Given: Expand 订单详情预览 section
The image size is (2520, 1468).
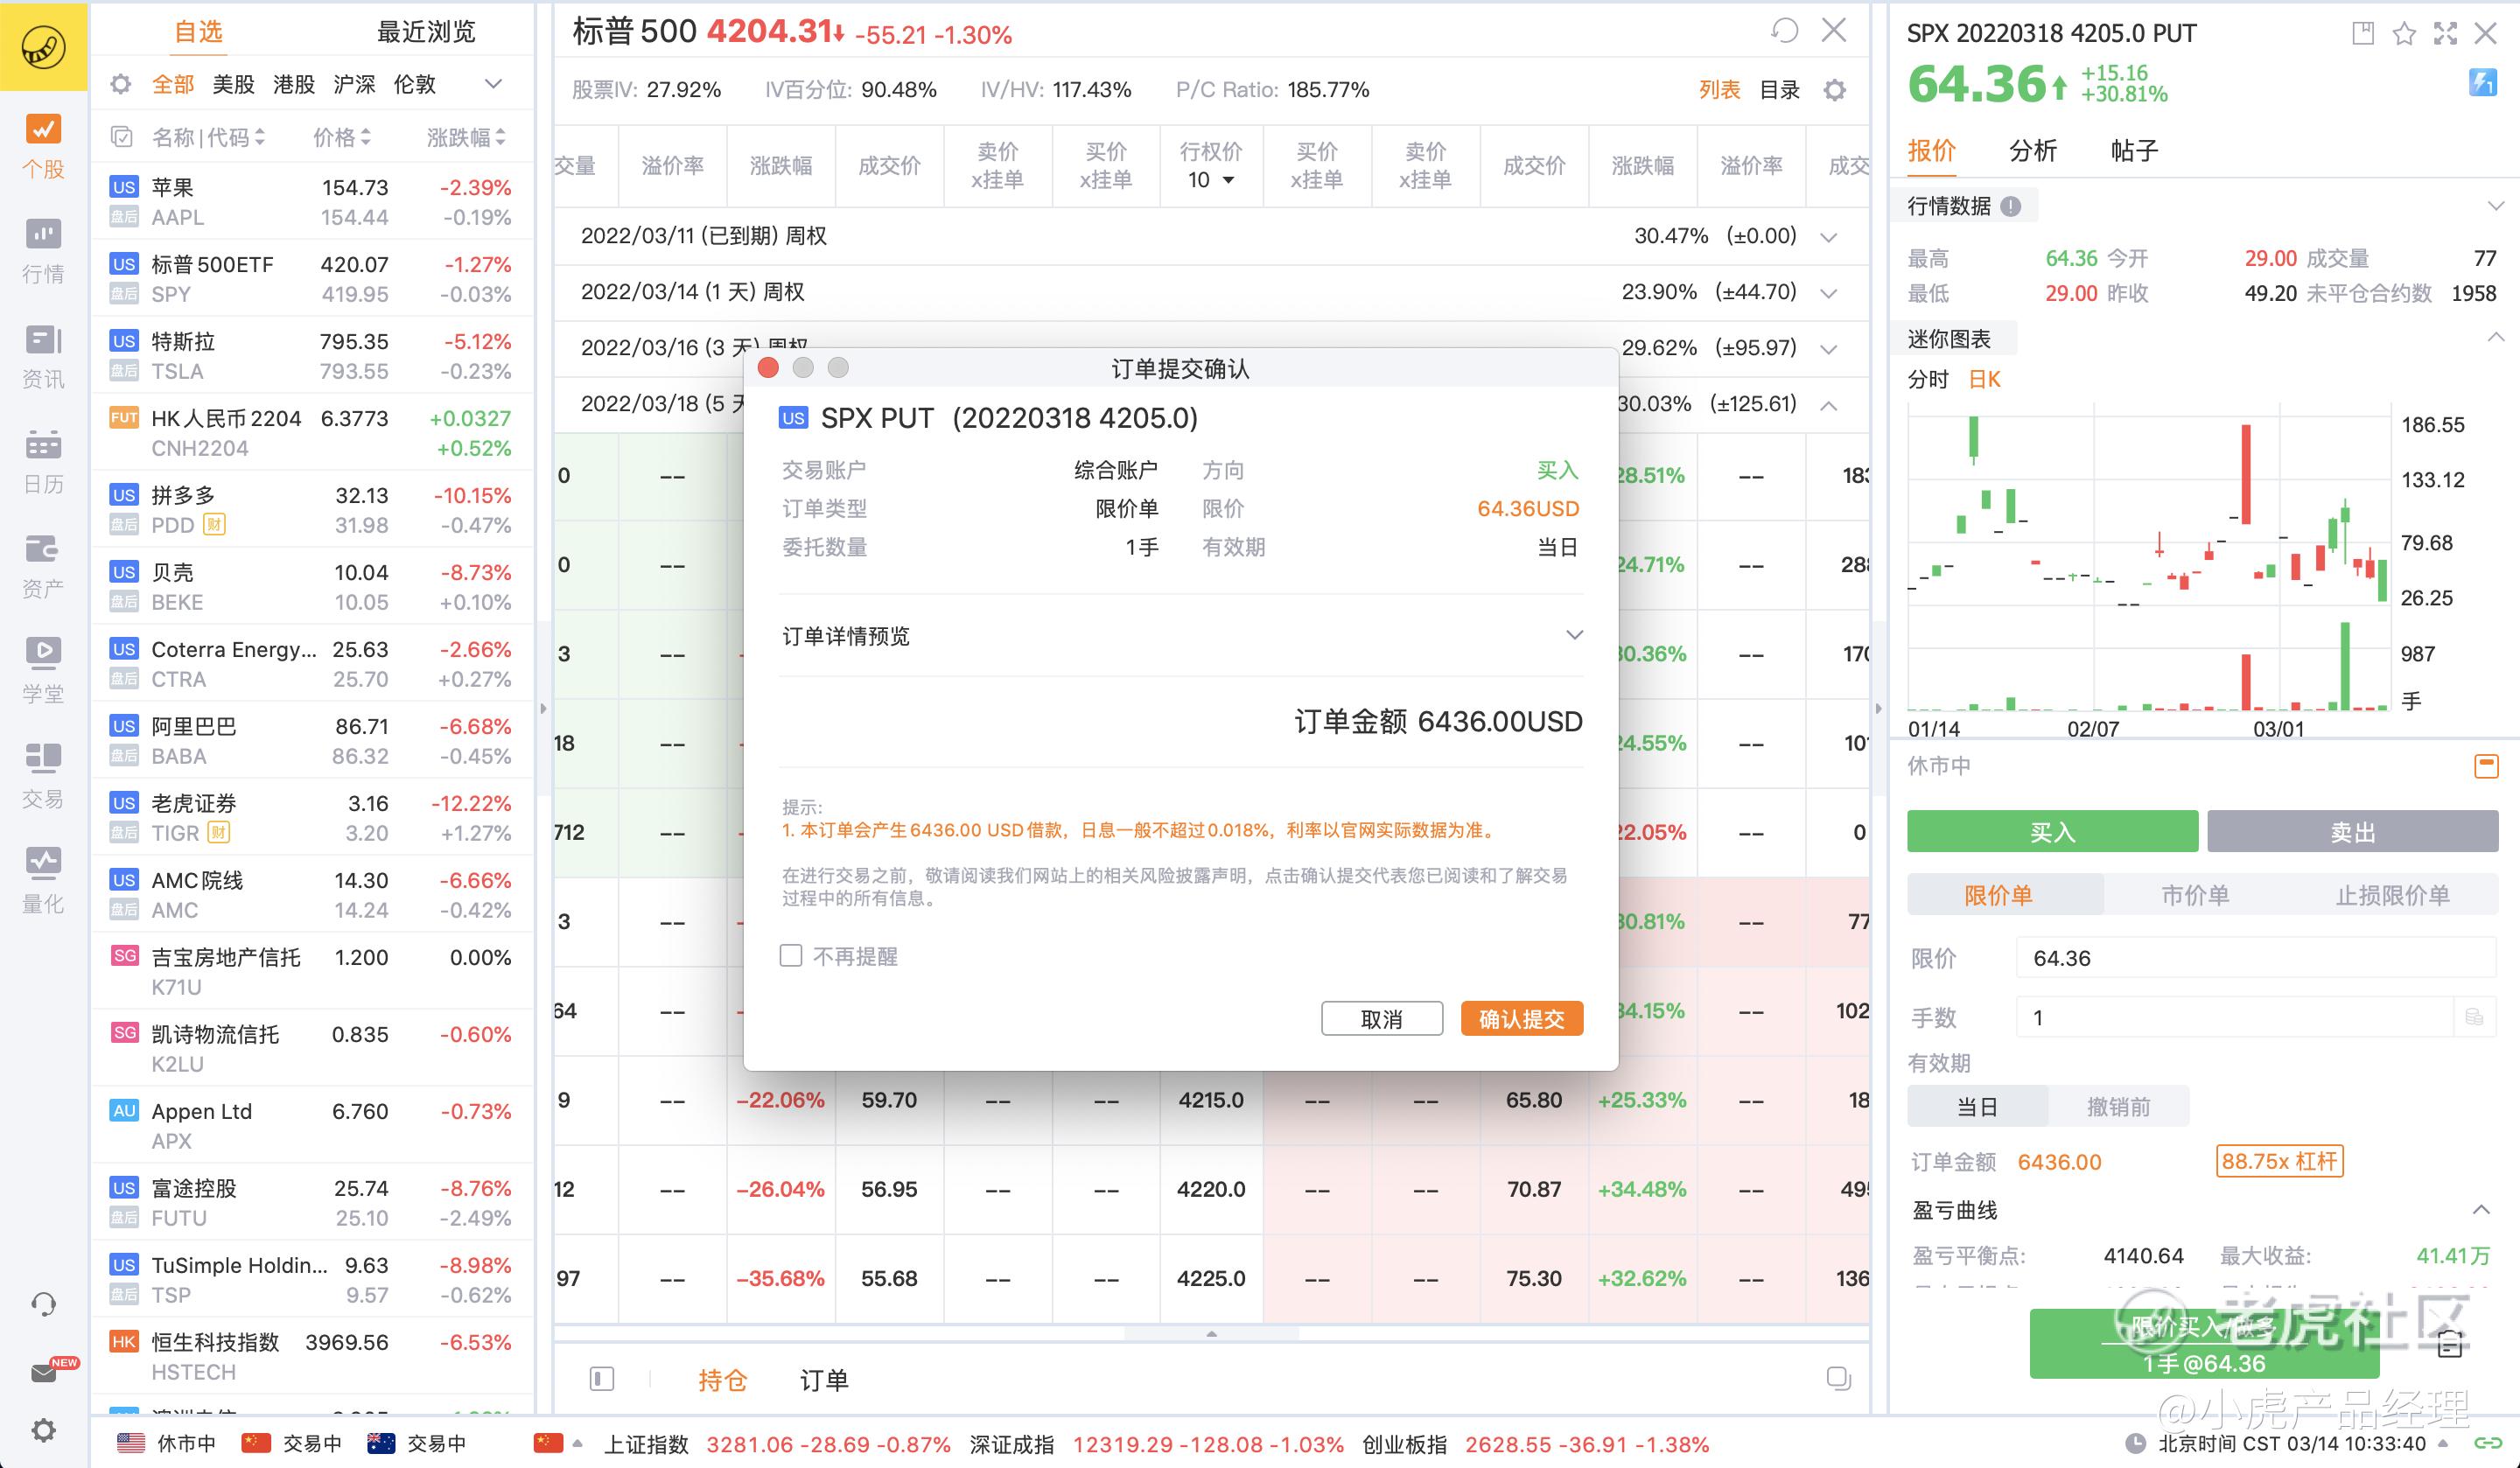Looking at the screenshot, I should click(1574, 636).
